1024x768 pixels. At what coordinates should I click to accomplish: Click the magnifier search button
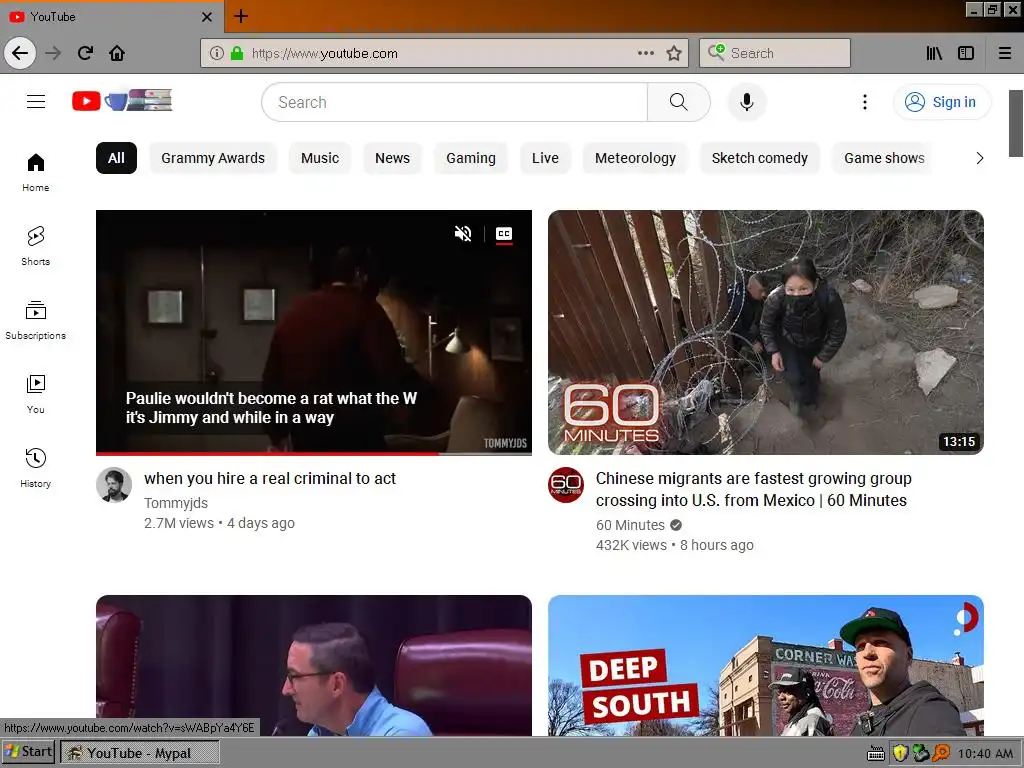point(679,102)
